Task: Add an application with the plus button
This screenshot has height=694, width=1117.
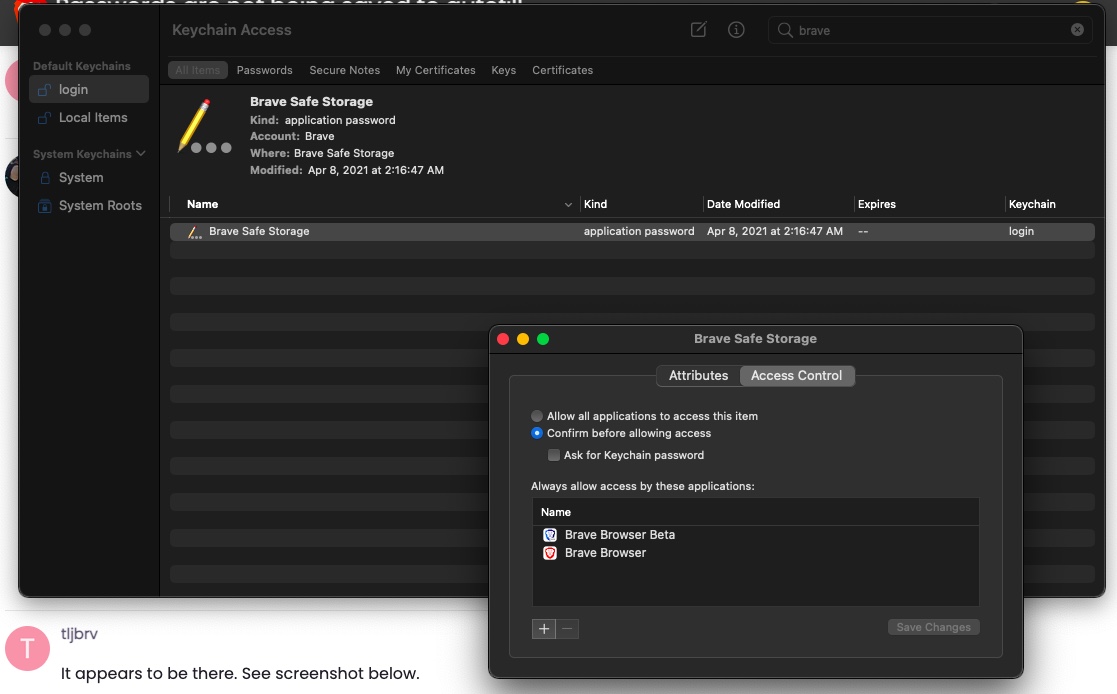Action: (544, 628)
